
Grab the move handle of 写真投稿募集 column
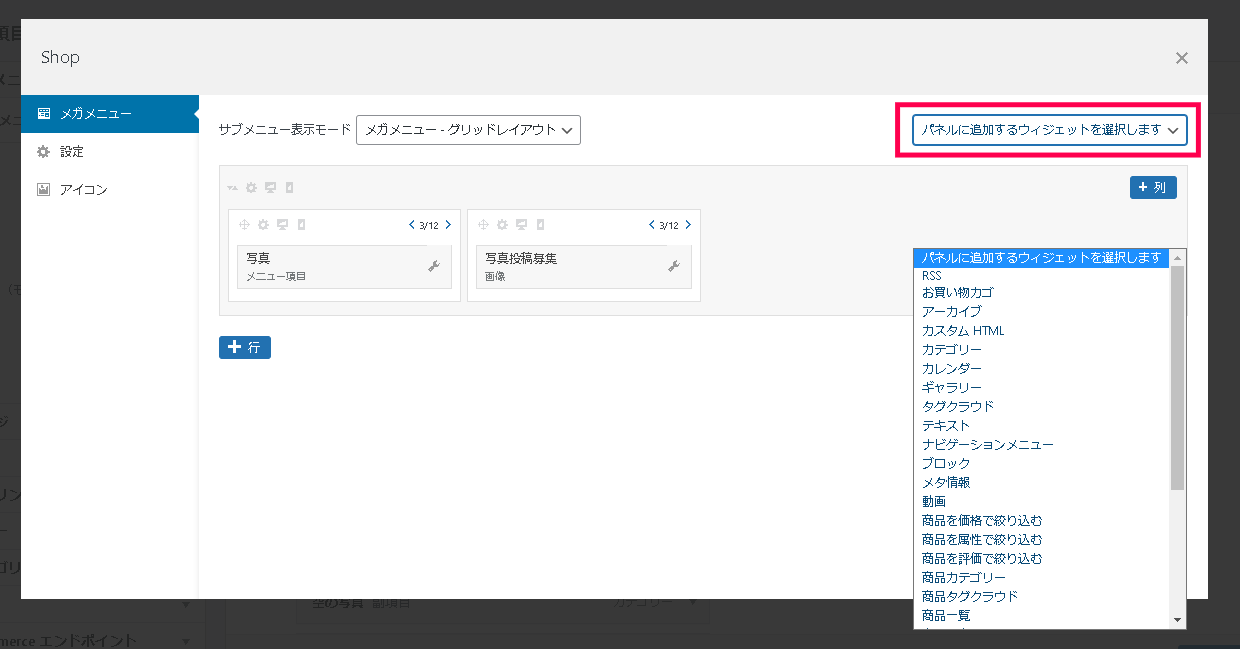coord(484,225)
